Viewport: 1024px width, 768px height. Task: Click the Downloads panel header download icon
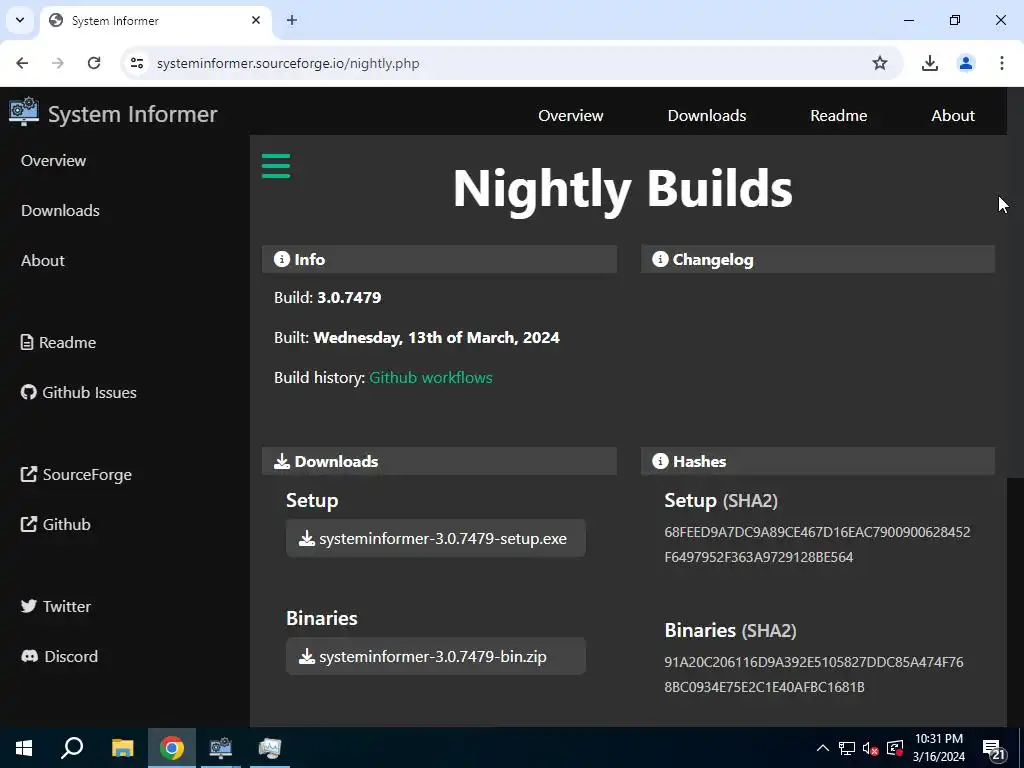pos(281,461)
